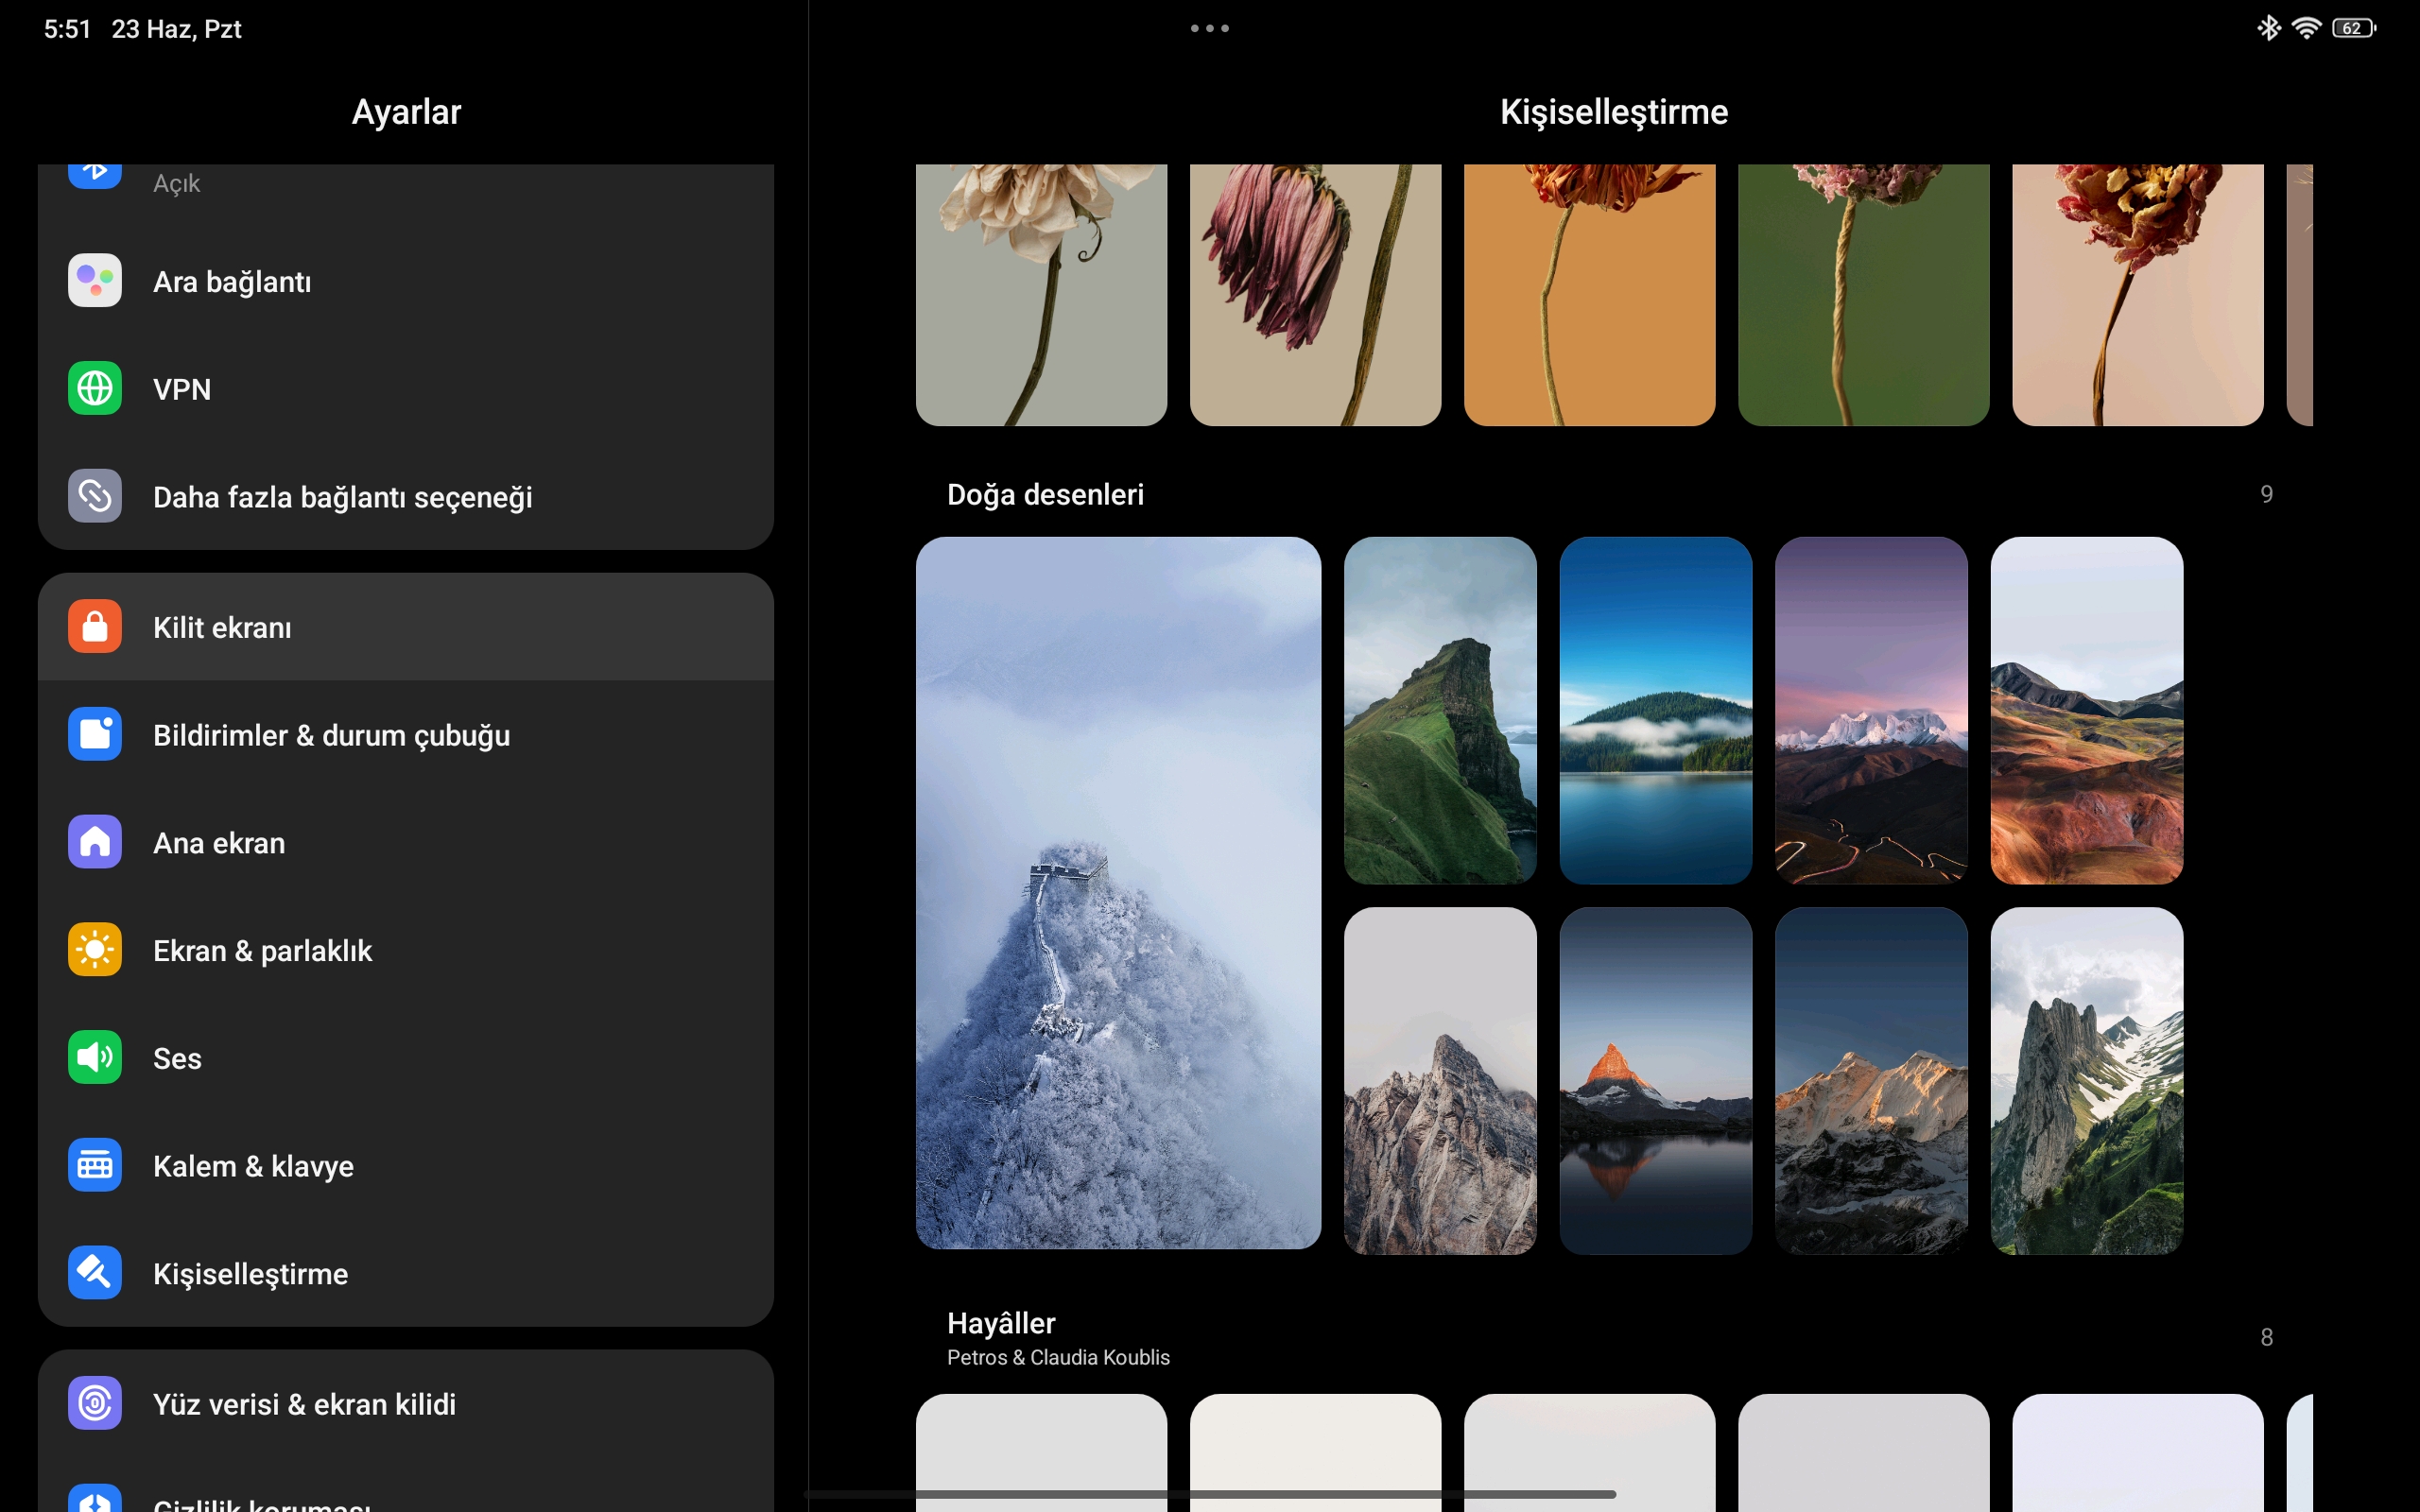Viewport: 2420px width, 1512px height.
Task: Tap the yellow sun Ekran & parlaklık icon
Action: tap(95, 950)
